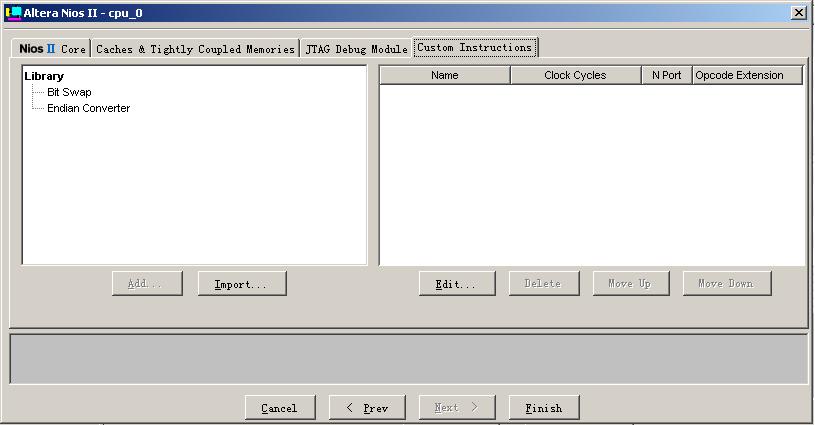This screenshot has width=815, height=425.
Task: Click the N Port column header
Action: 666,75
